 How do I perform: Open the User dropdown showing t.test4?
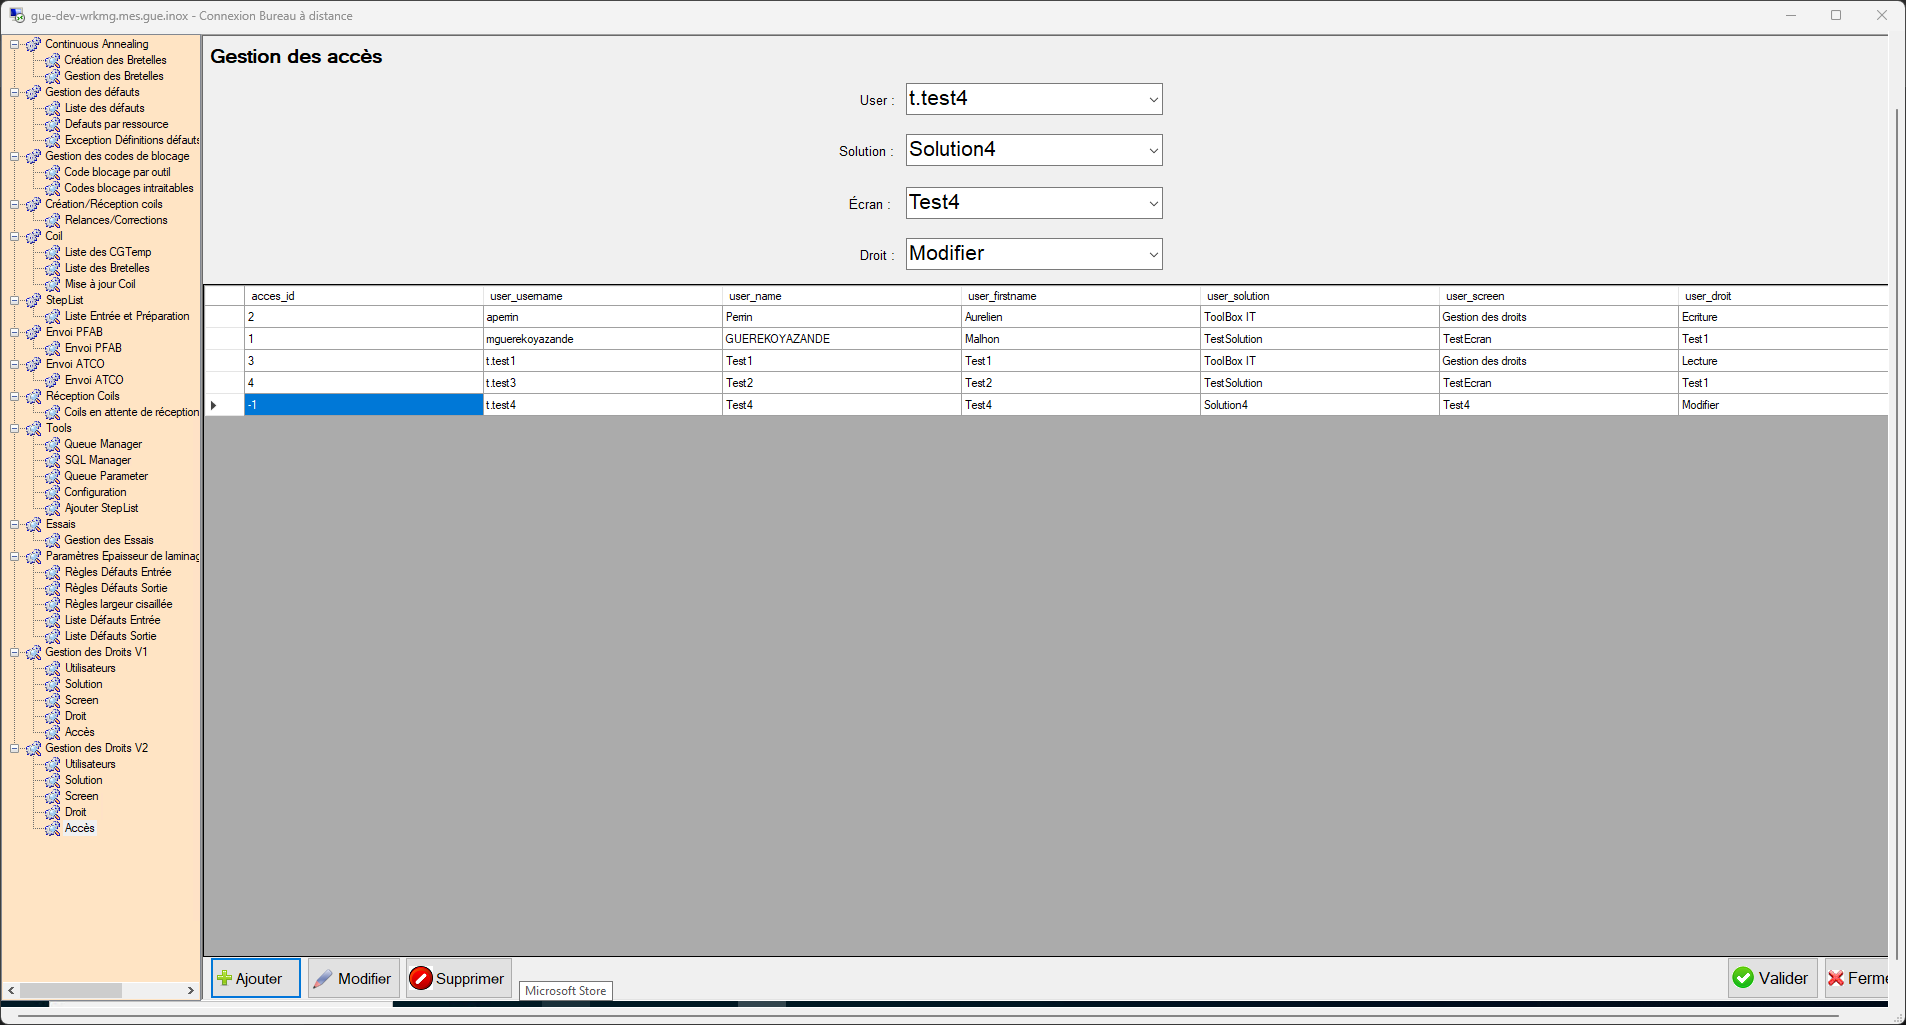point(1153,100)
